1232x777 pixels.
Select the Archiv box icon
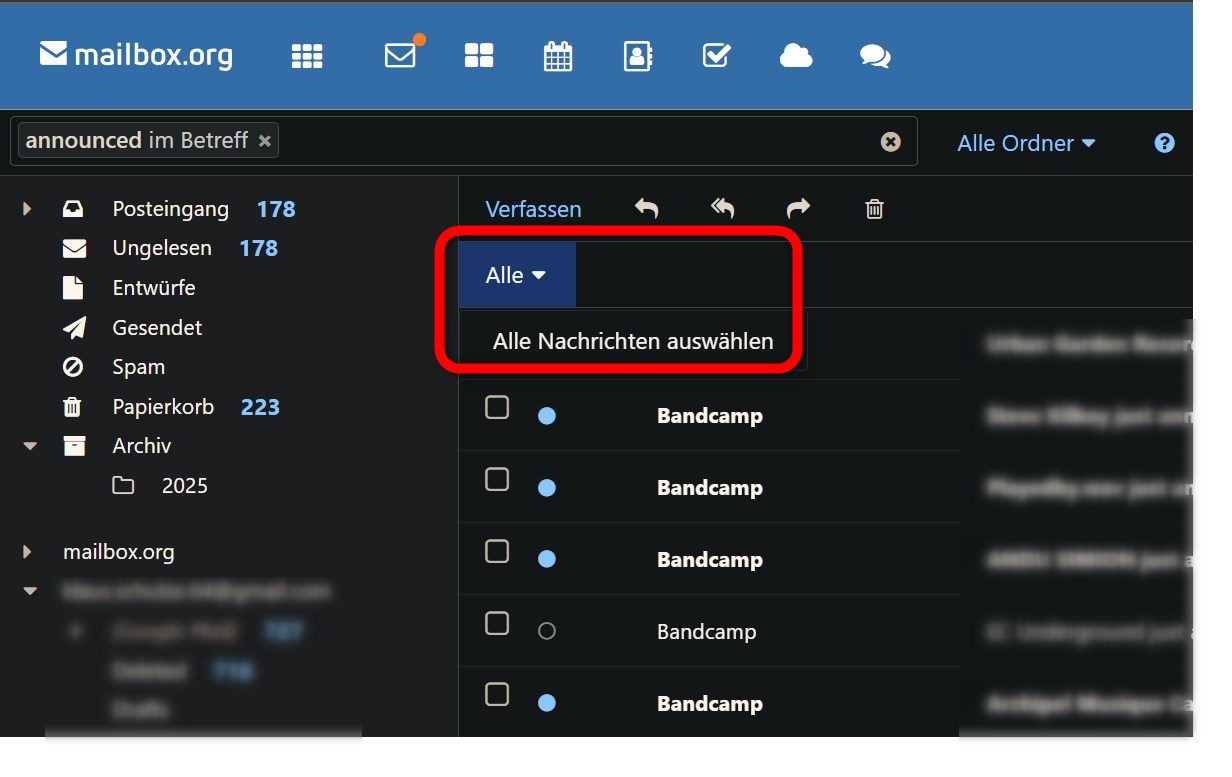(74, 446)
